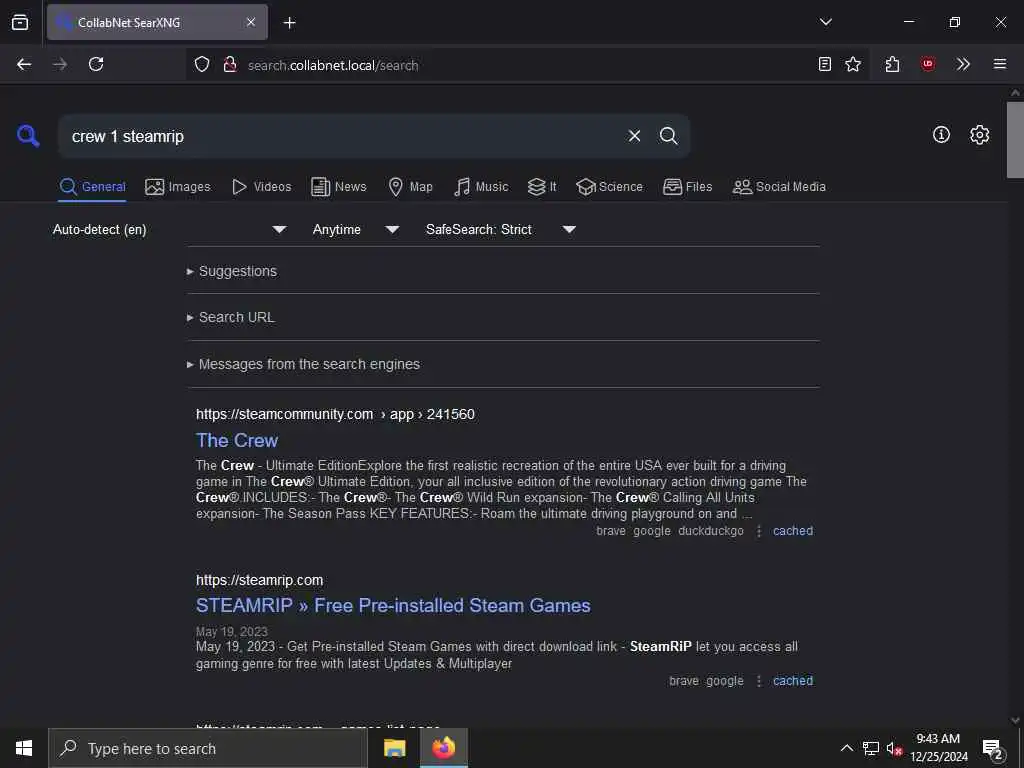The image size is (1024, 768).
Task: Open SearXNG preferences gear icon
Action: [979, 135]
